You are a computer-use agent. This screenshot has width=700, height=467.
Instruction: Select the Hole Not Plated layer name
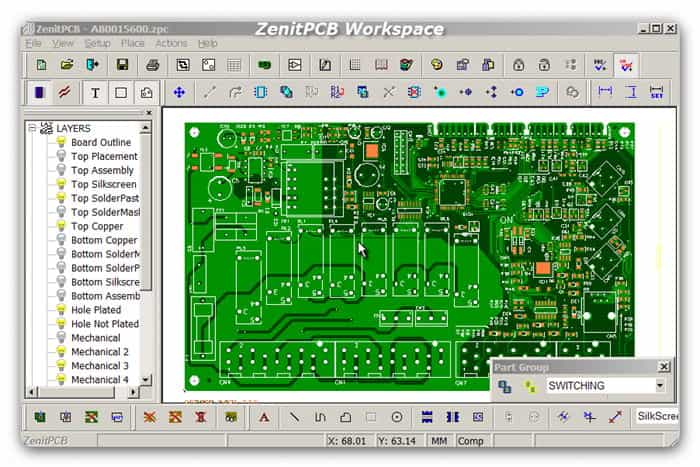pos(105,324)
